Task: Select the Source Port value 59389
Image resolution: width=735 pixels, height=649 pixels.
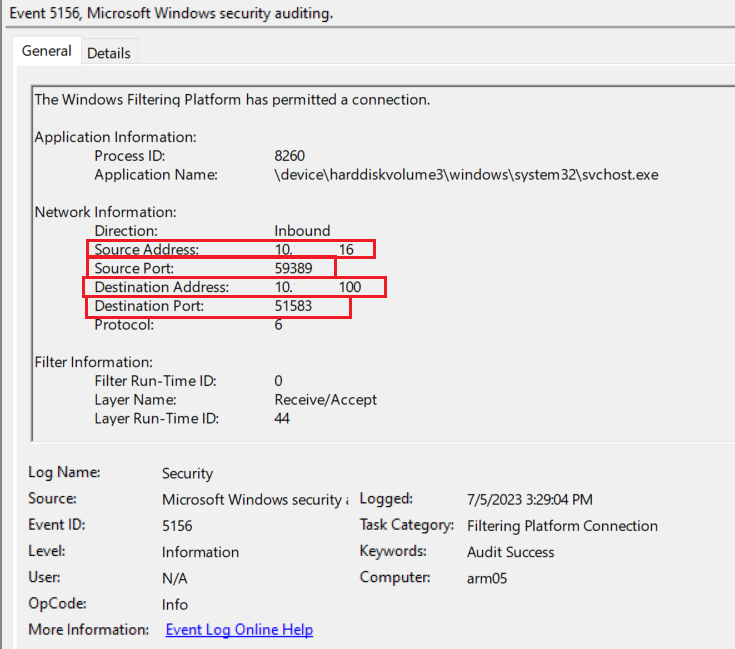Action: coord(293,268)
